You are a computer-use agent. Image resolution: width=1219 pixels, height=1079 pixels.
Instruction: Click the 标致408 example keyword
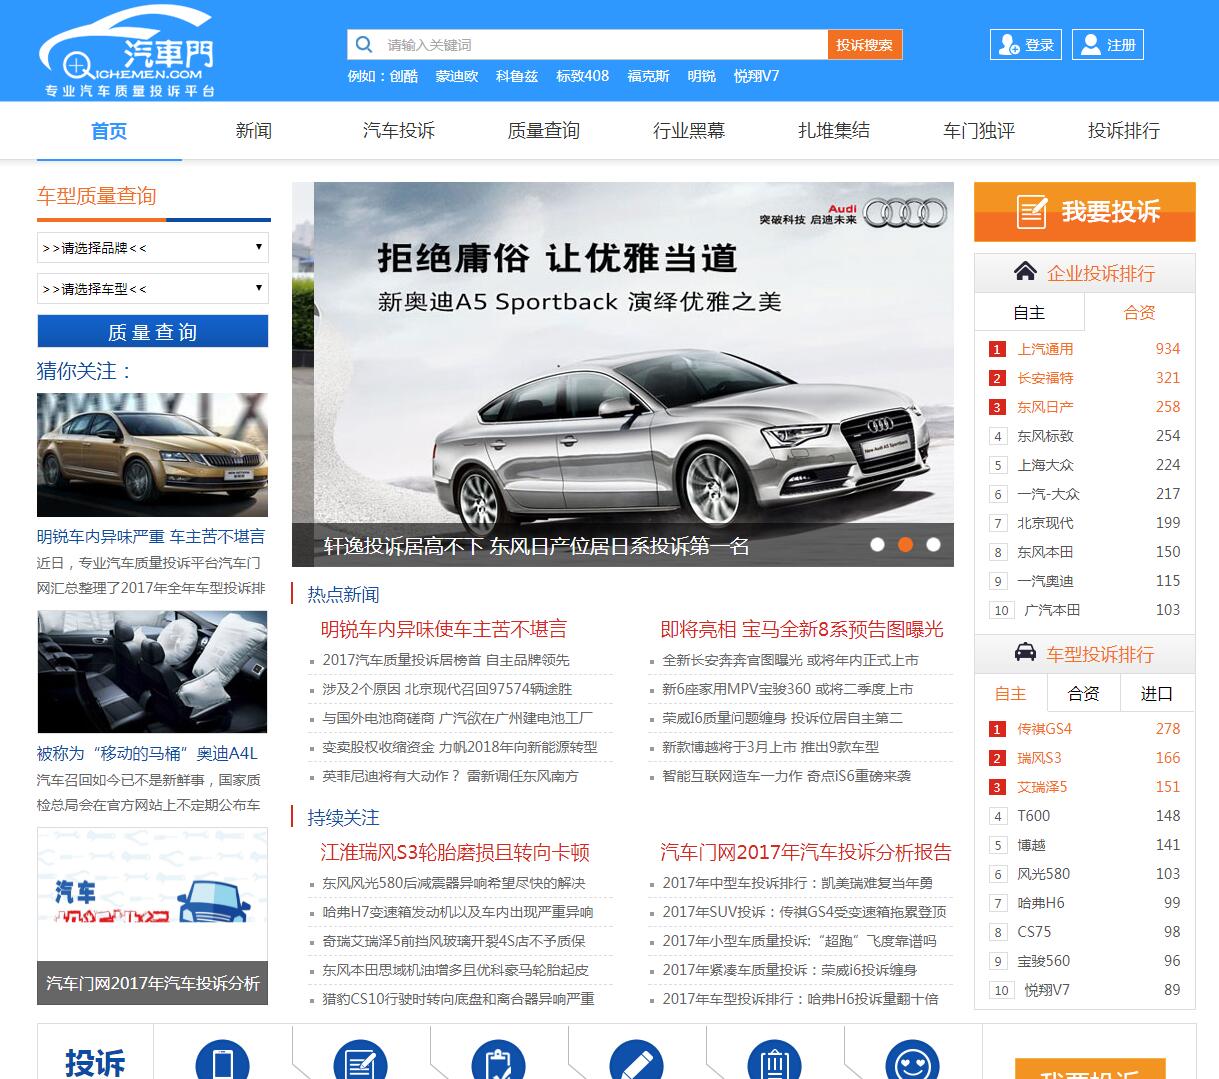coord(582,76)
